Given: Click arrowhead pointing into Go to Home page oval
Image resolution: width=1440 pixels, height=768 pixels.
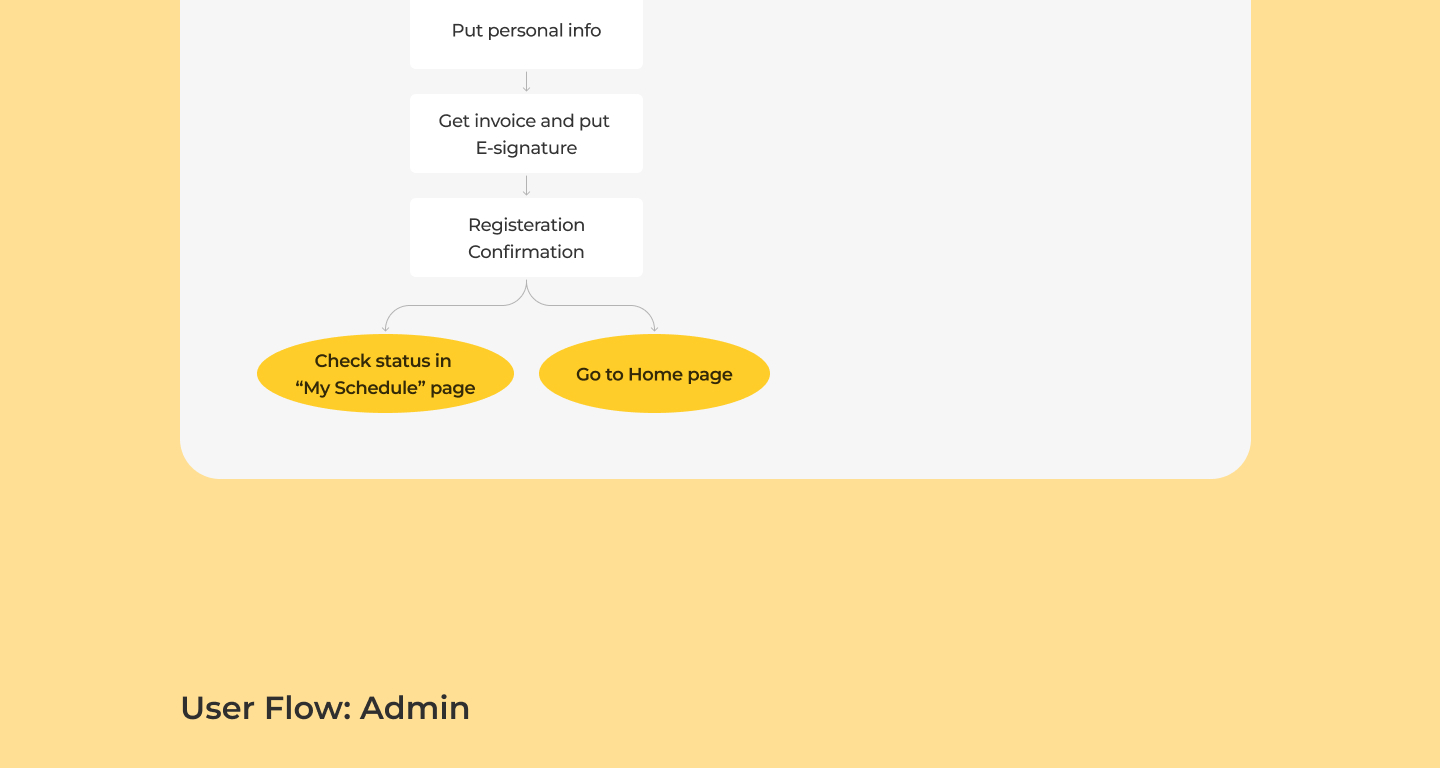Looking at the screenshot, I should coord(654,328).
